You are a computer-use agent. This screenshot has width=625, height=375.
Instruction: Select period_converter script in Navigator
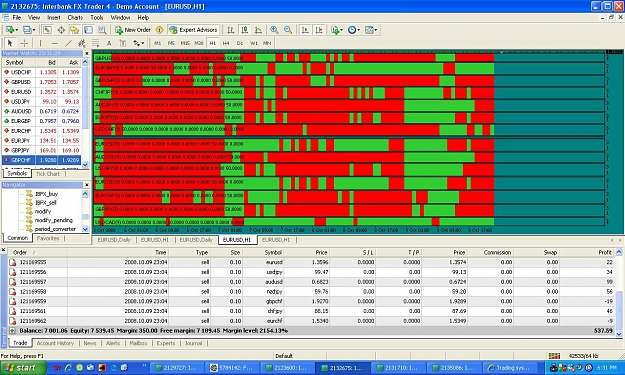click(55, 229)
